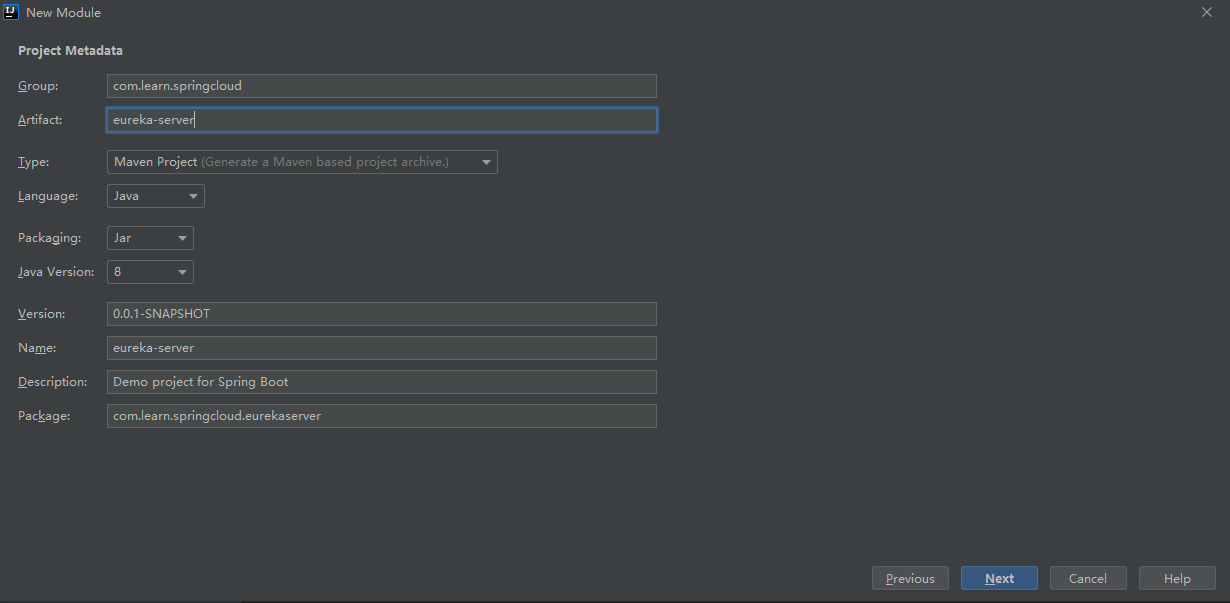
Task: Cancel the New Module wizard
Action: click(1088, 578)
